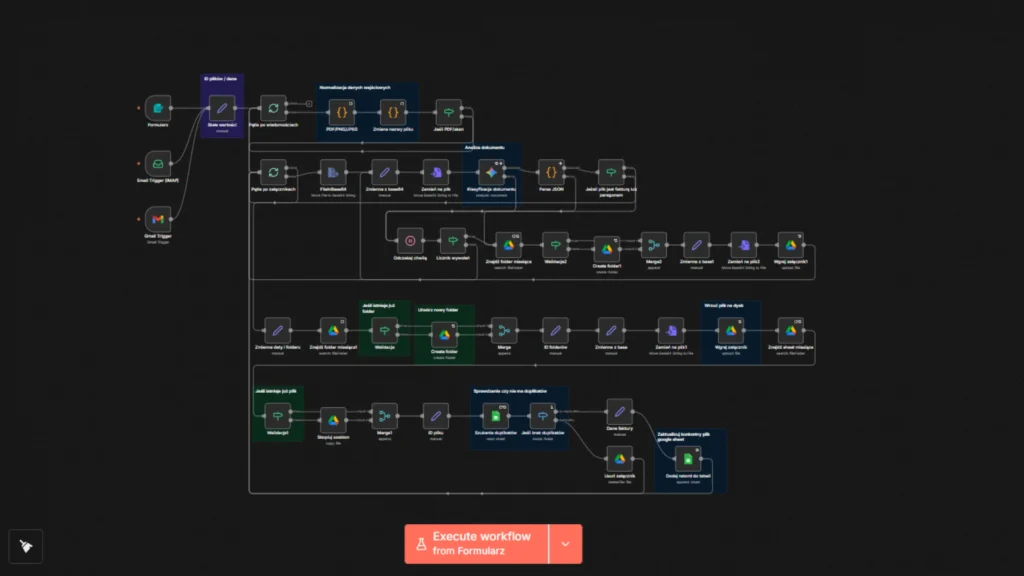Open the Create folder Google Drive node

pos(444,333)
